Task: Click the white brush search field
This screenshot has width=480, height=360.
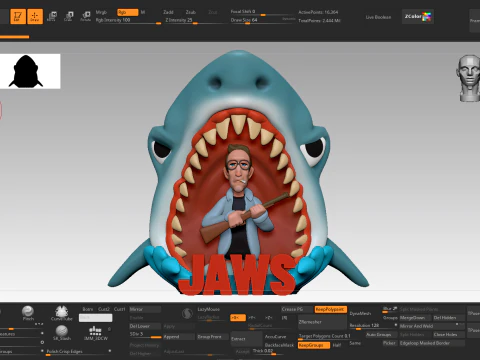Action: pyautogui.click(x=95, y=318)
